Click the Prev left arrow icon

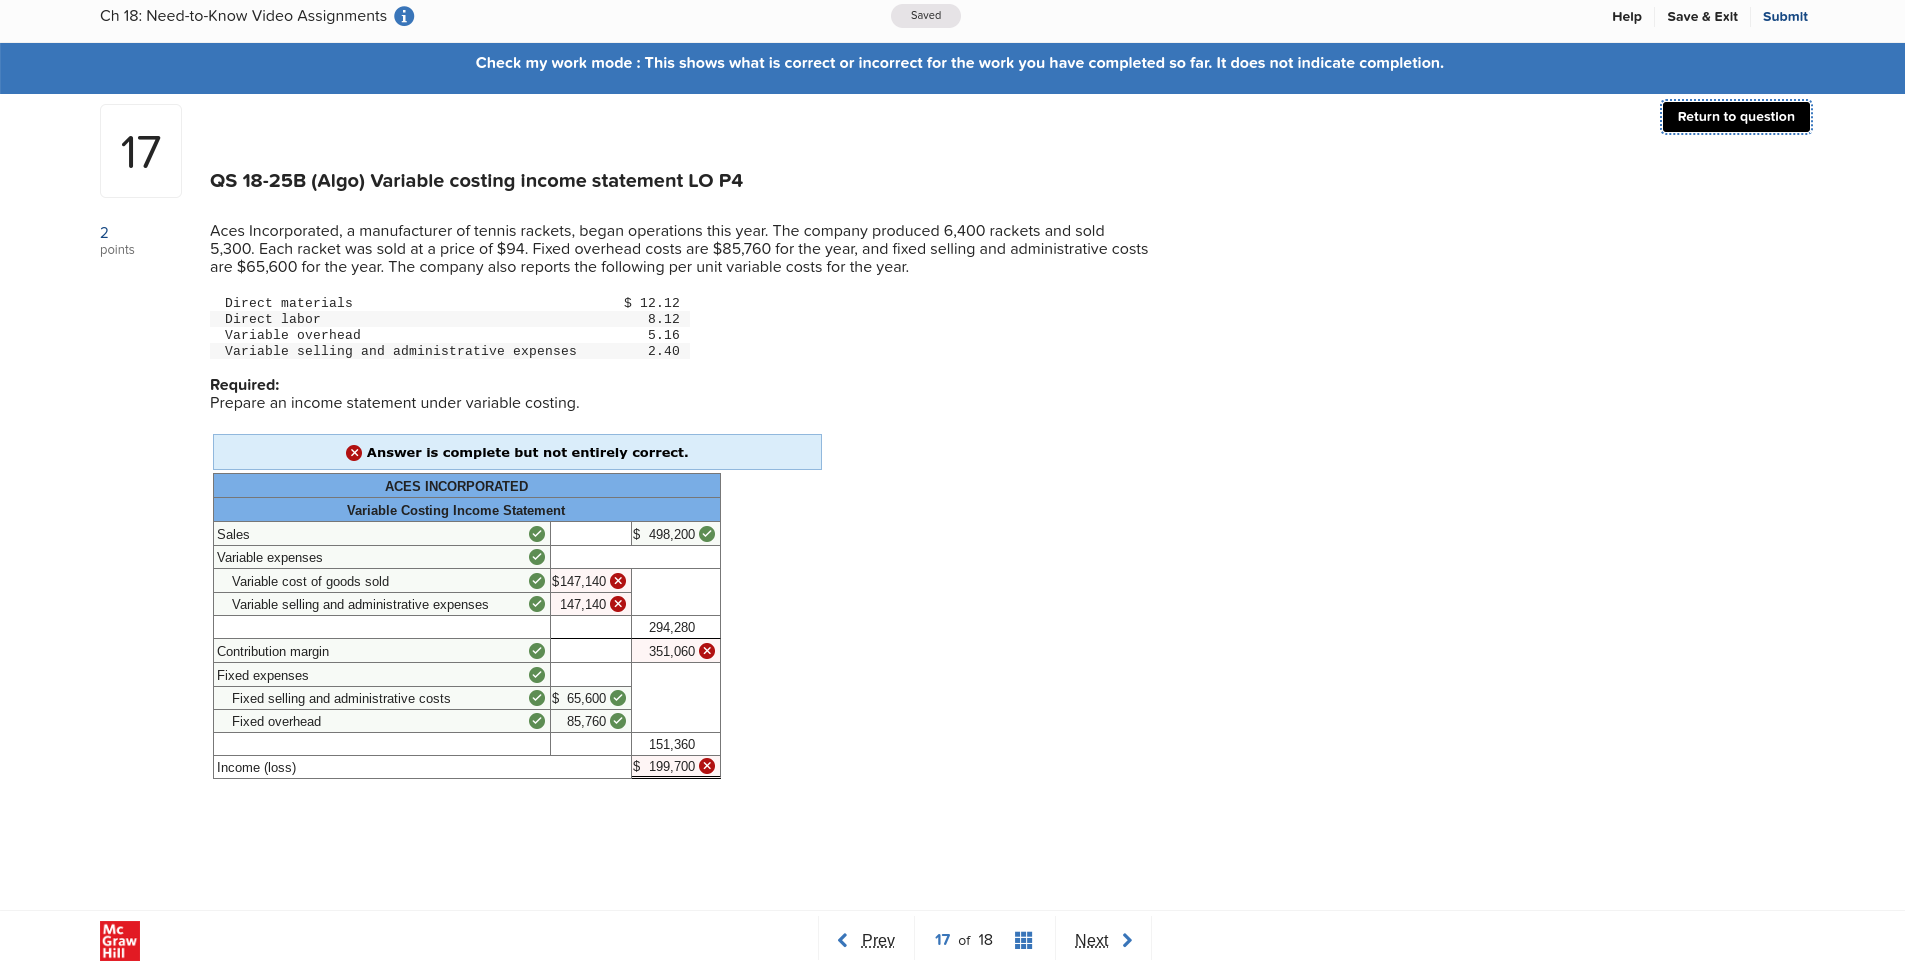pyautogui.click(x=842, y=940)
